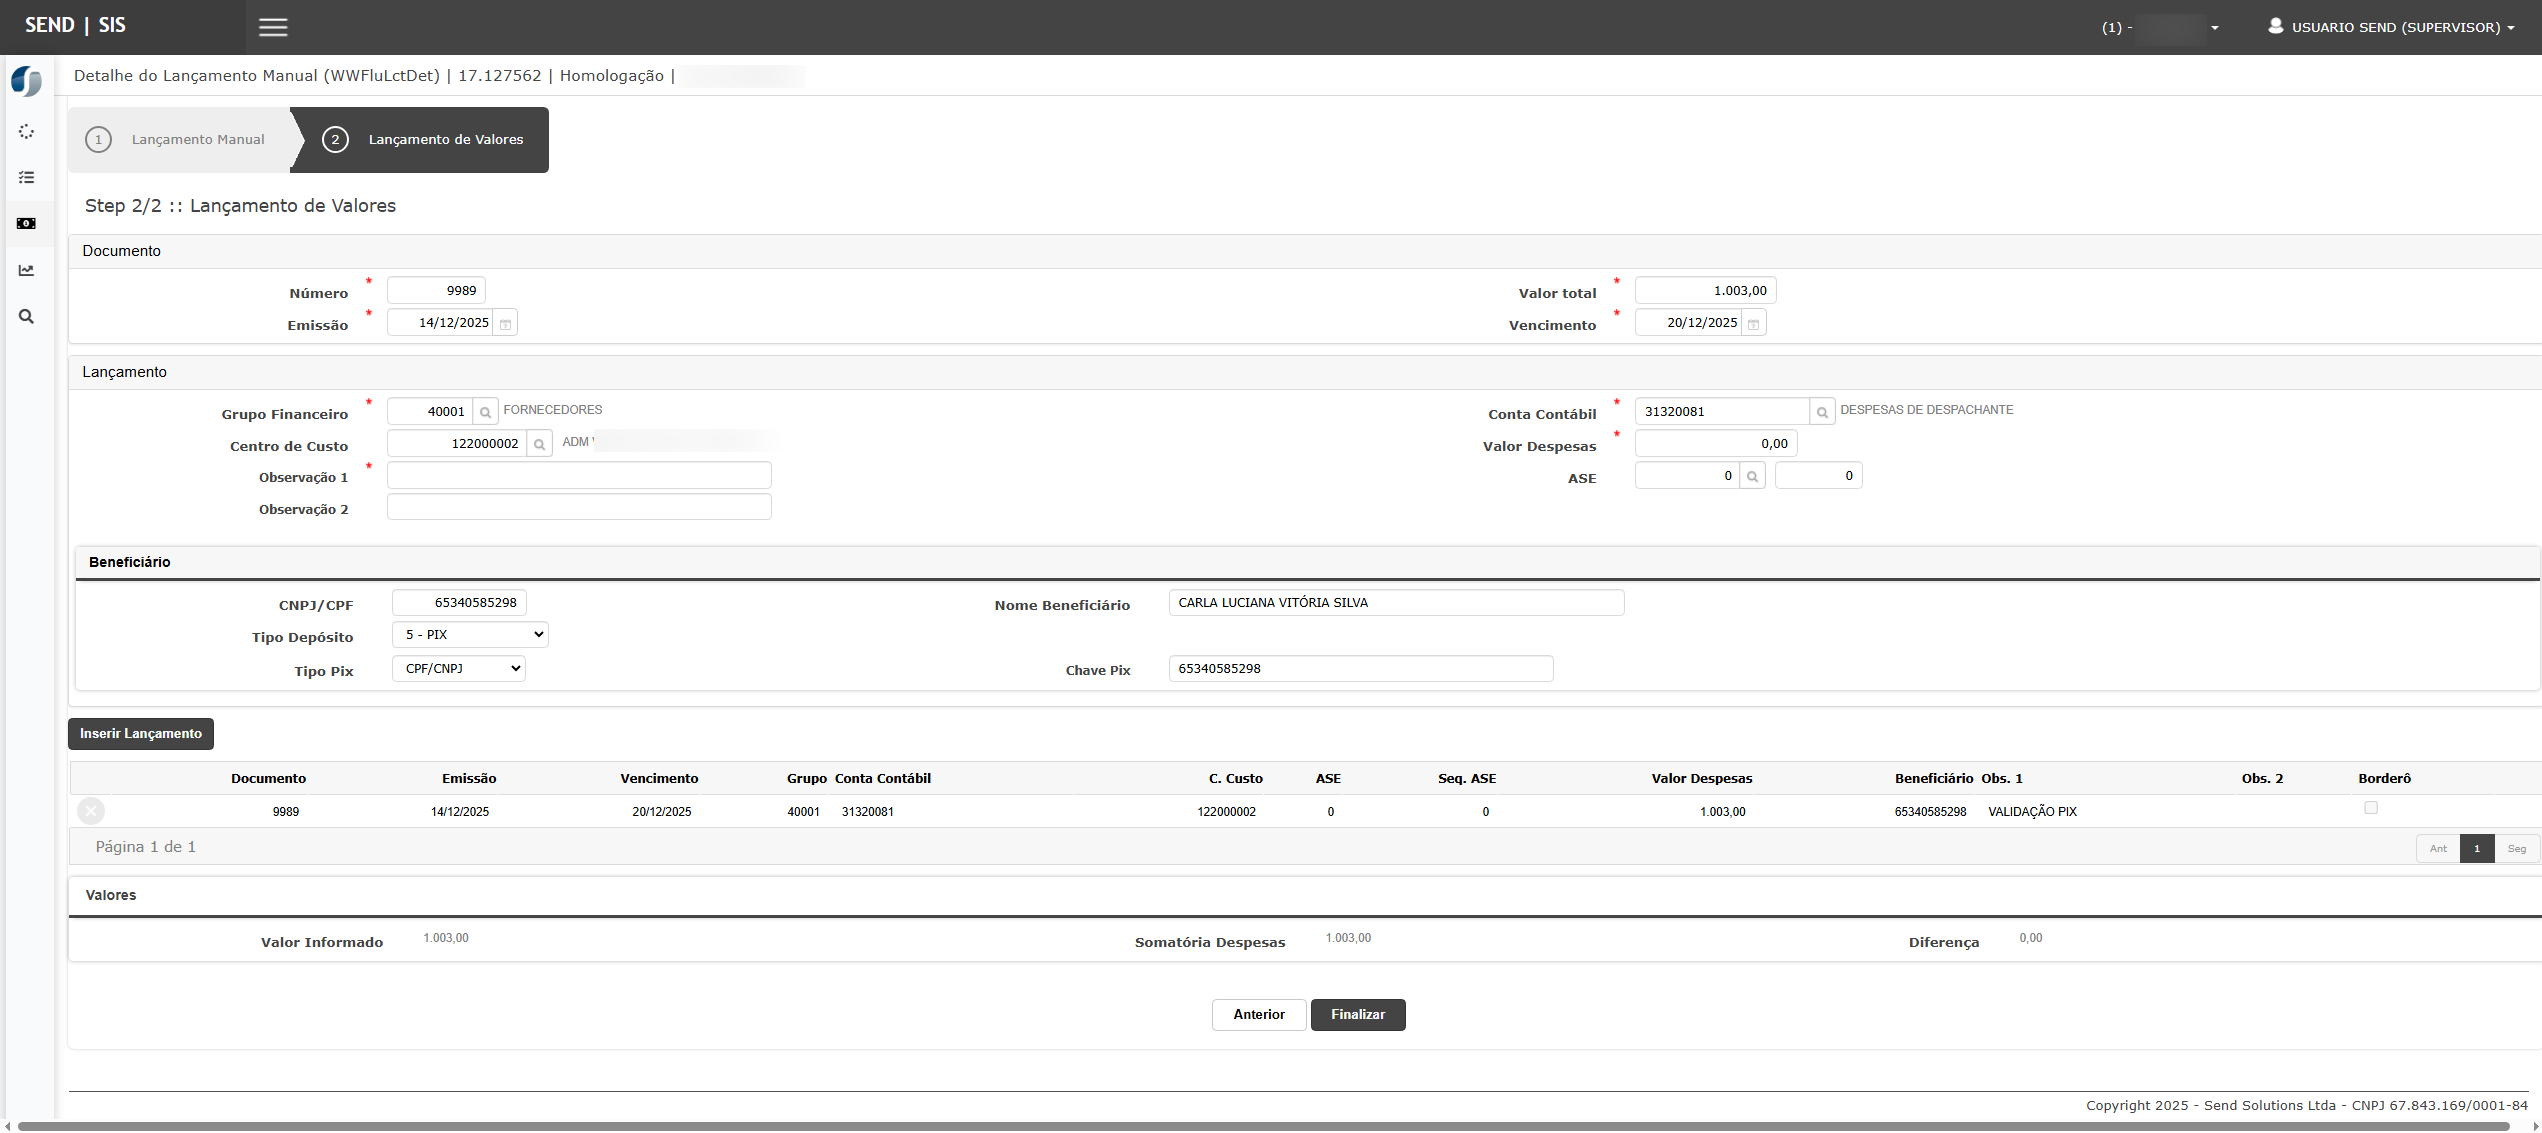This screenshot has width=2542, height=1133.
Task: Delete entry row 9989 with X icon
Action: pyautogui.click(x=91, y=811)
